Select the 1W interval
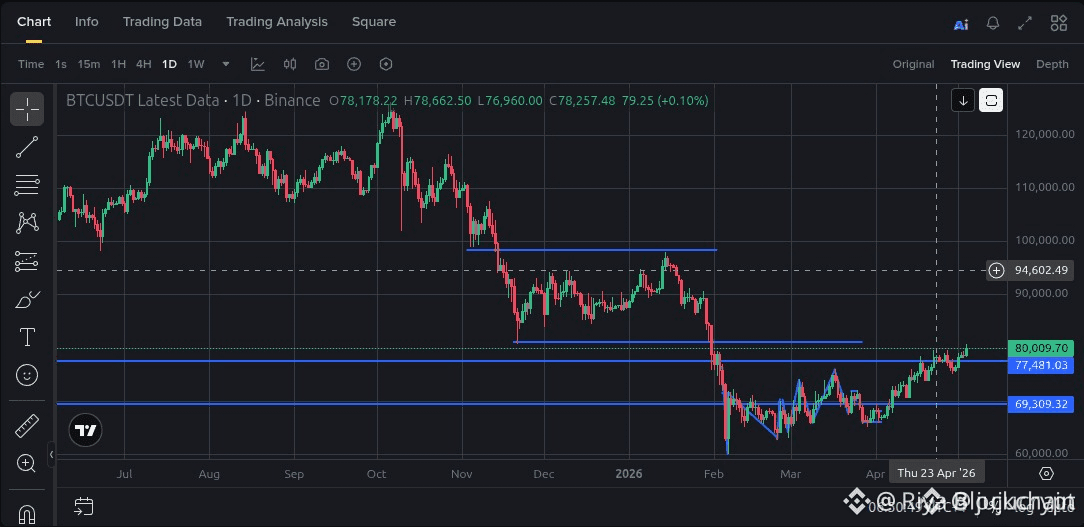Image resolution: width=1084 pixels, height=527 pixels. click(196, 64)
